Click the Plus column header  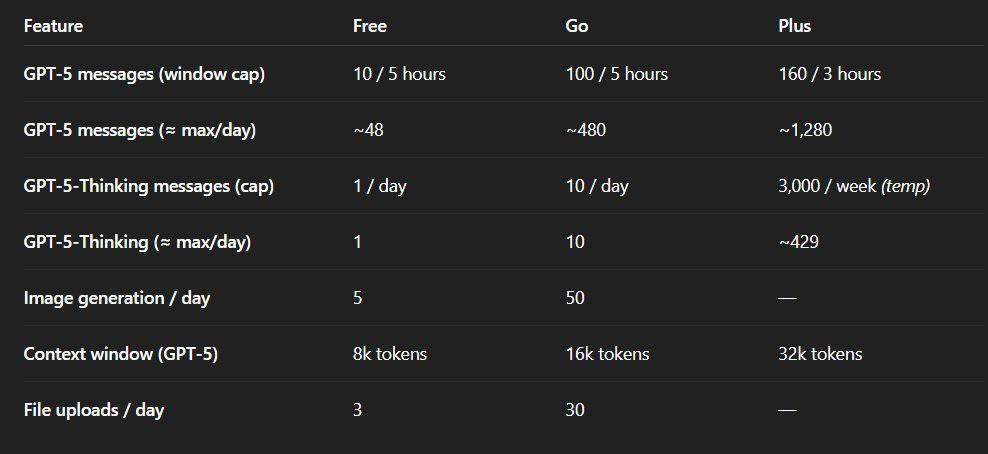tap(794, 26)
